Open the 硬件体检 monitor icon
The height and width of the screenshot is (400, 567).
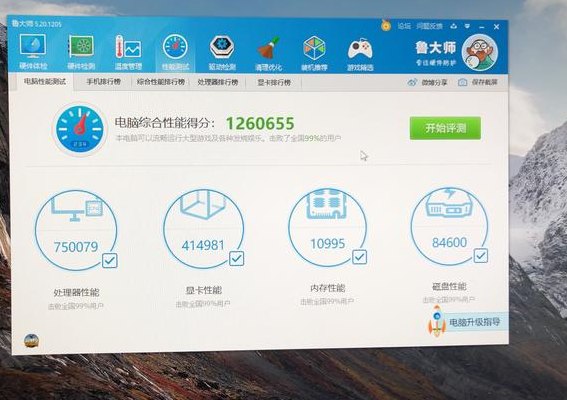tap(33, 51)
